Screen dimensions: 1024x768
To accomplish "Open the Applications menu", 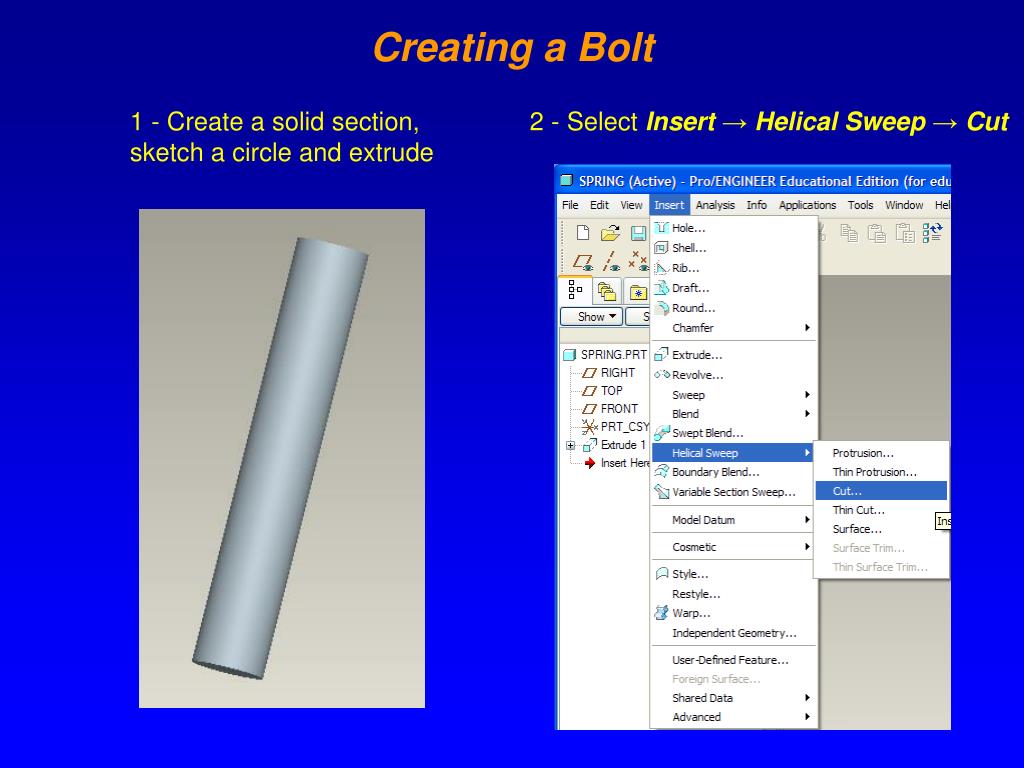I will tap(807, 205).
